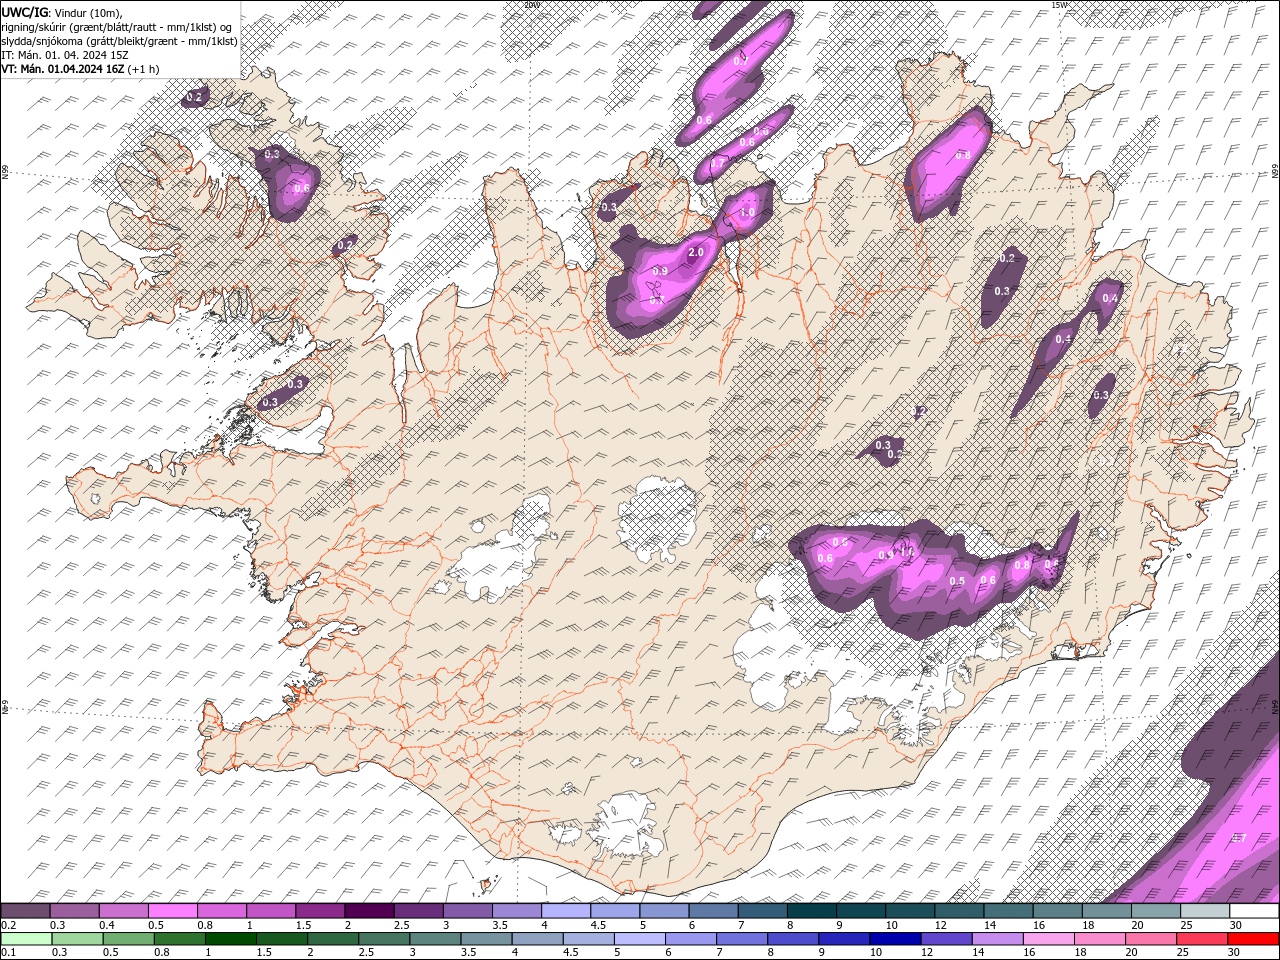Click the deep blue 10 swatch in lower legend row
This screenshot has height=960, width=1280.
[x=894, y=939]
